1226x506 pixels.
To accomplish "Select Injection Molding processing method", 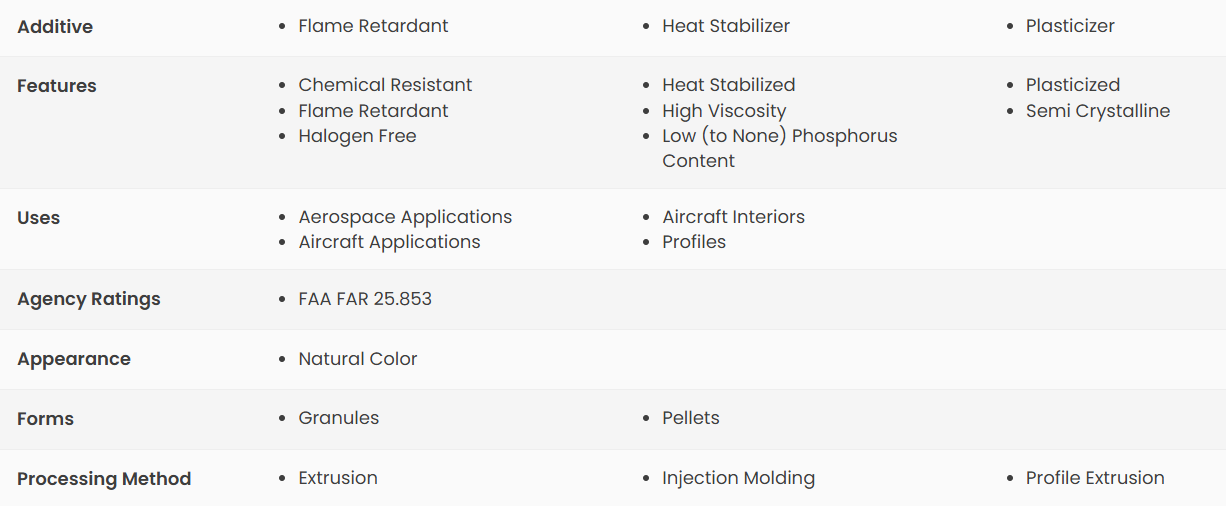I will [x=738, y=478].
